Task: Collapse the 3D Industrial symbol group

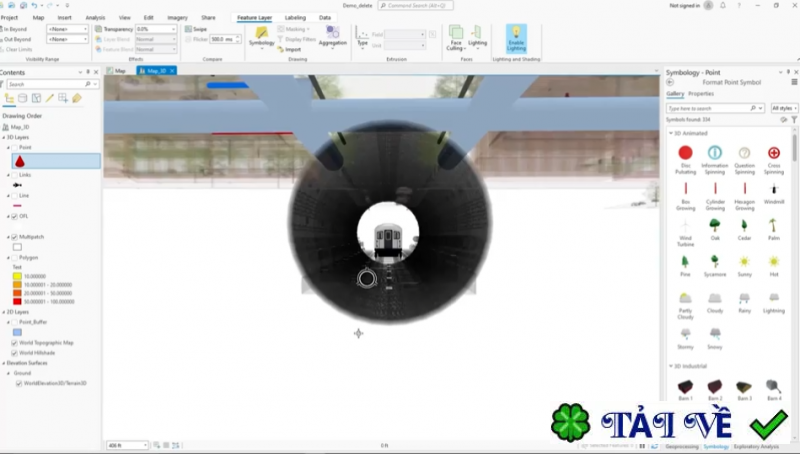Action: point(671,366)
